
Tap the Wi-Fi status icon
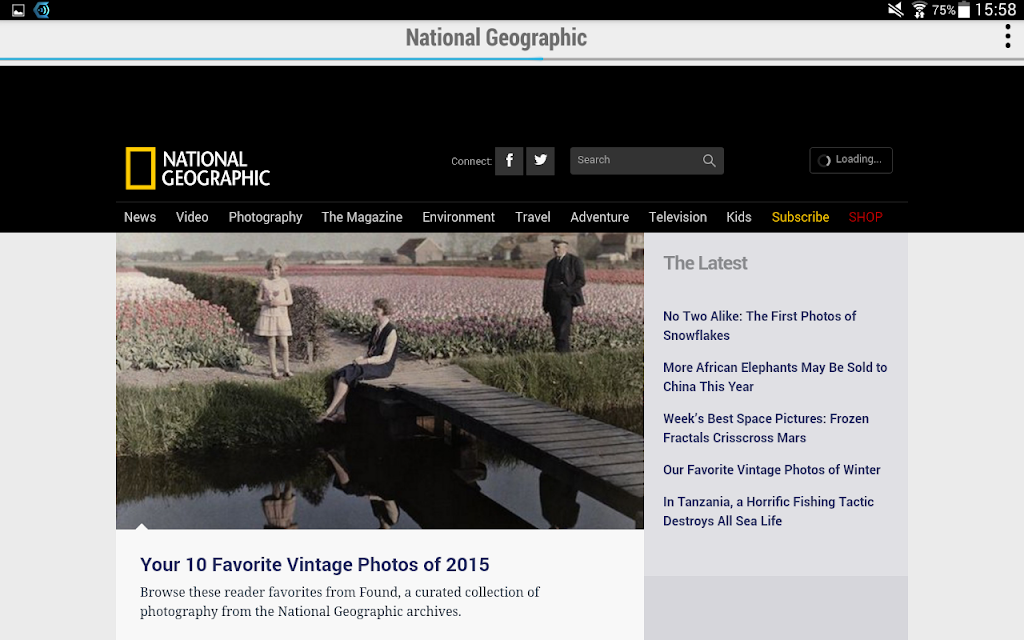point(919,10)
